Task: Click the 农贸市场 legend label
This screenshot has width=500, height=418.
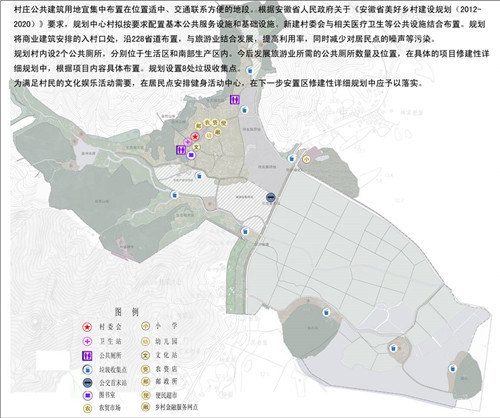Action: tap(110, 408)
